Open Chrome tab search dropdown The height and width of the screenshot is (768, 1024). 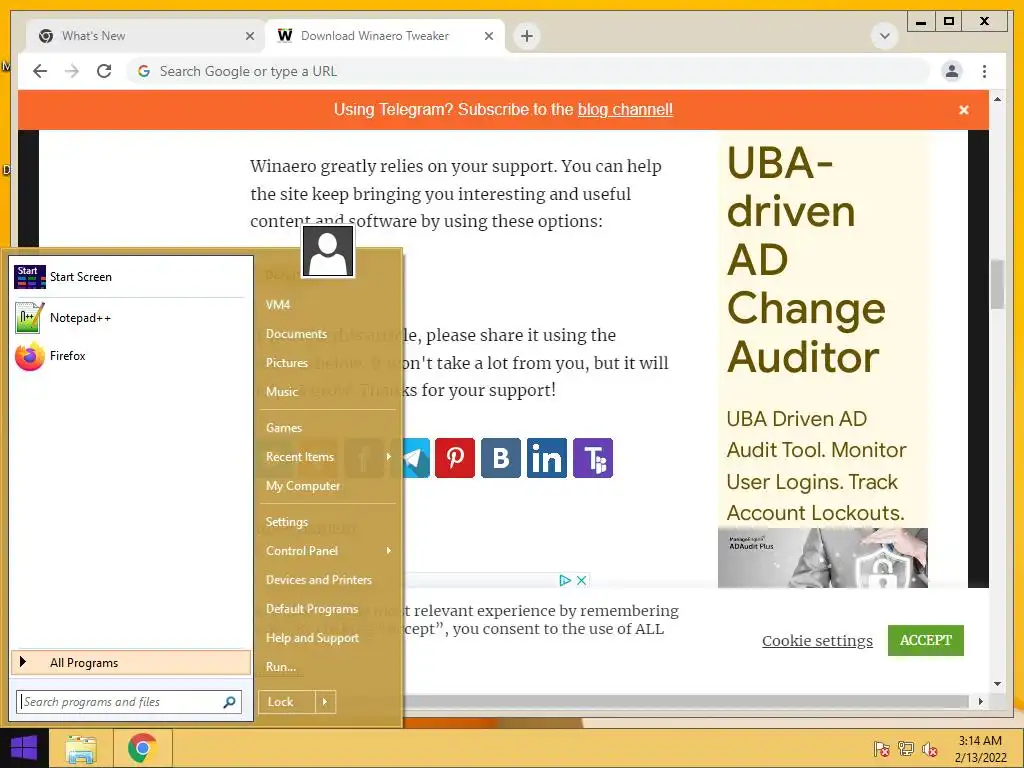[885, 36]
